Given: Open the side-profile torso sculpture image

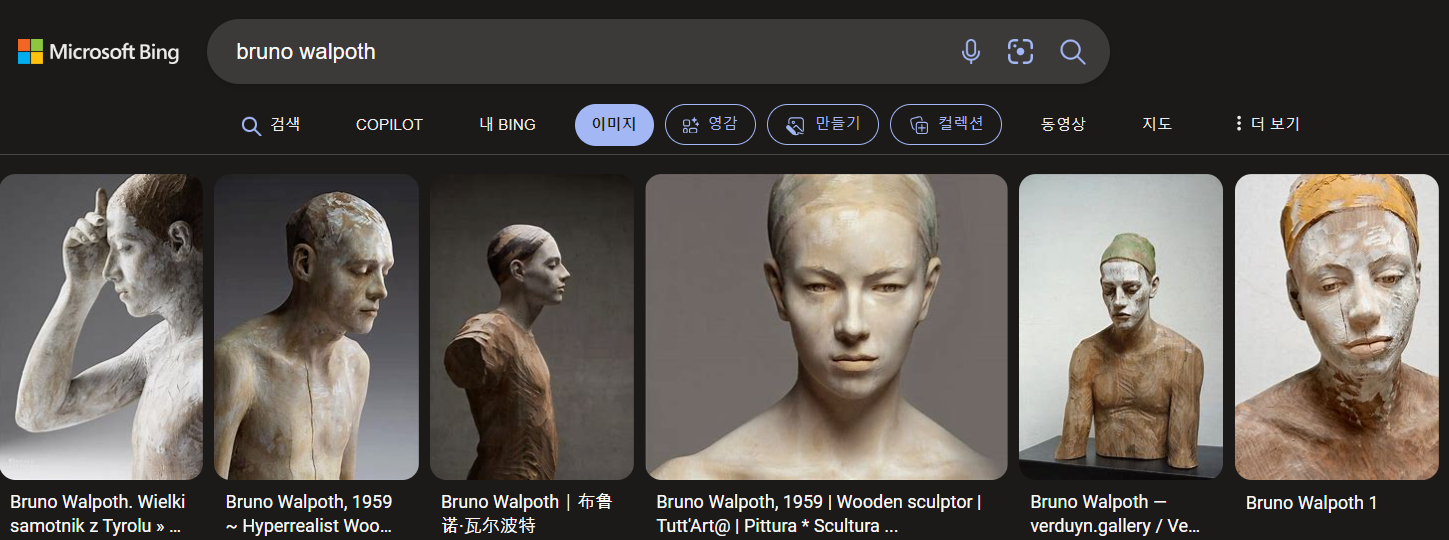Looking at the screenshot, I should click(532, 327).
